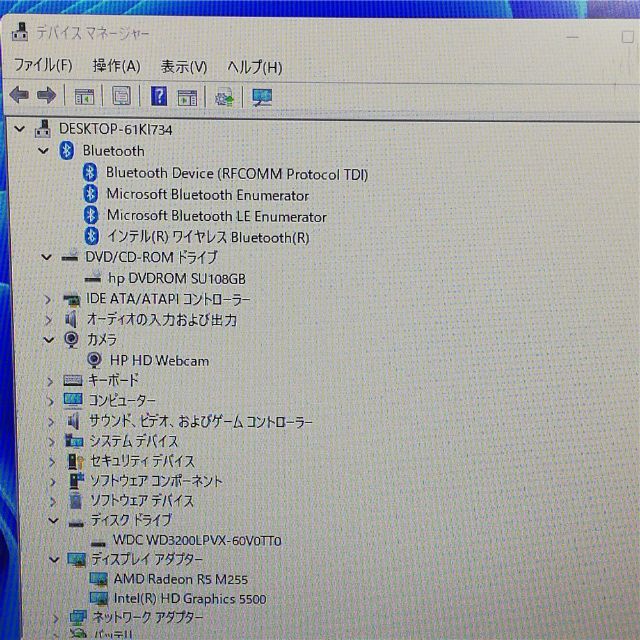Collapse the ディスプレイ アダプター category
This screenshot has width=640, height=640.
coord(54,559)
